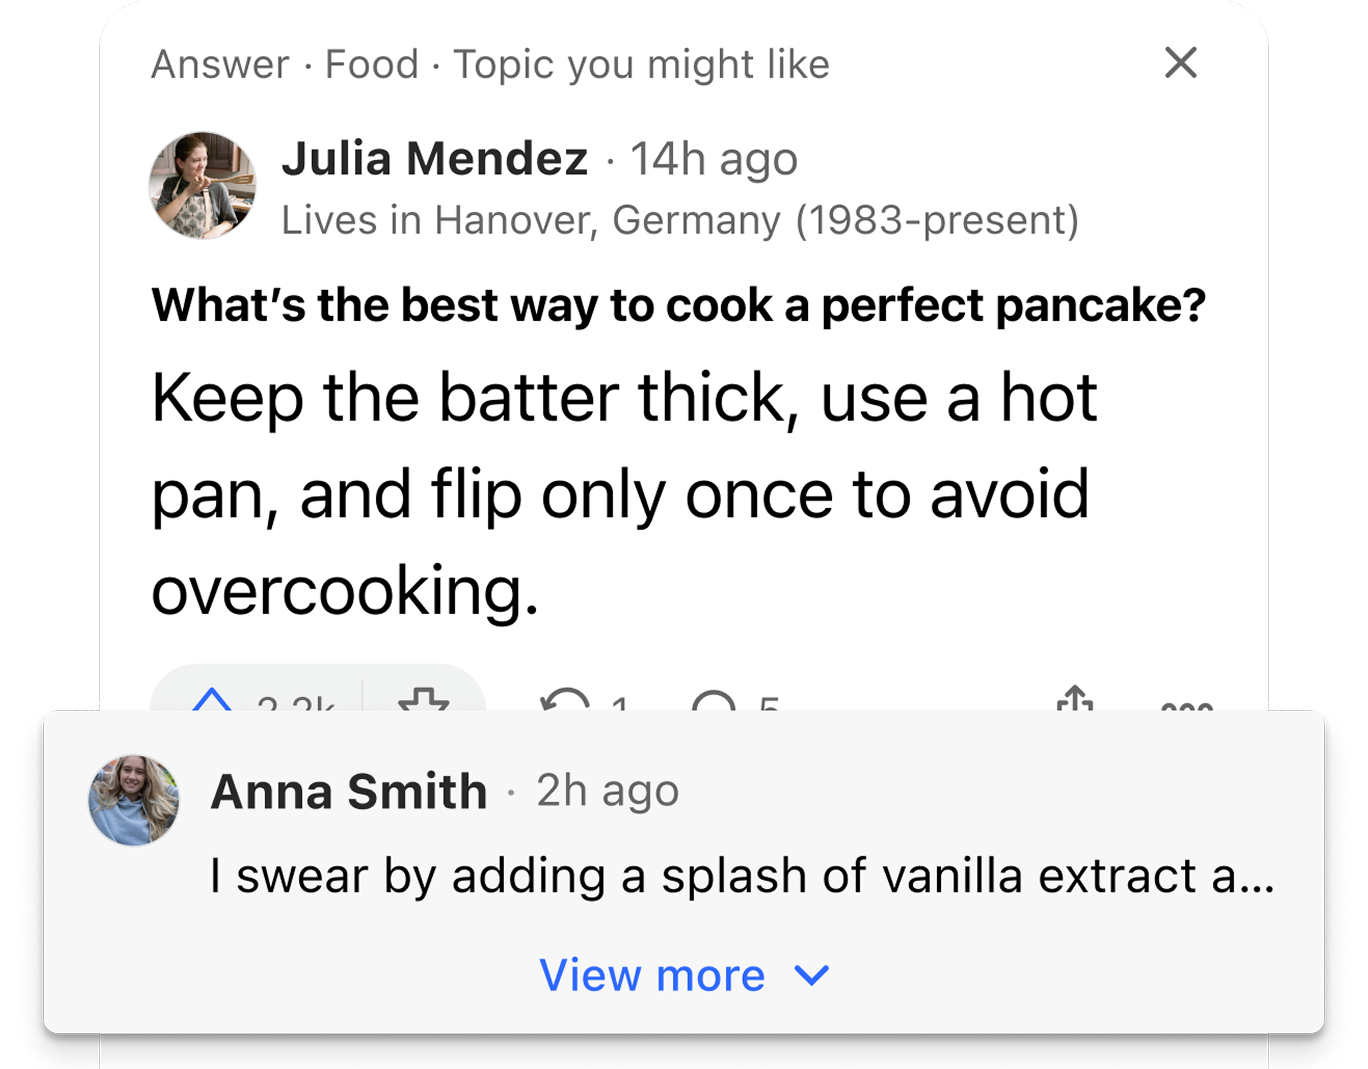Click the chevron beside View more
Image resolution: width=1368 pixels, height=1069 pixels.
click(x=812, y=975)
